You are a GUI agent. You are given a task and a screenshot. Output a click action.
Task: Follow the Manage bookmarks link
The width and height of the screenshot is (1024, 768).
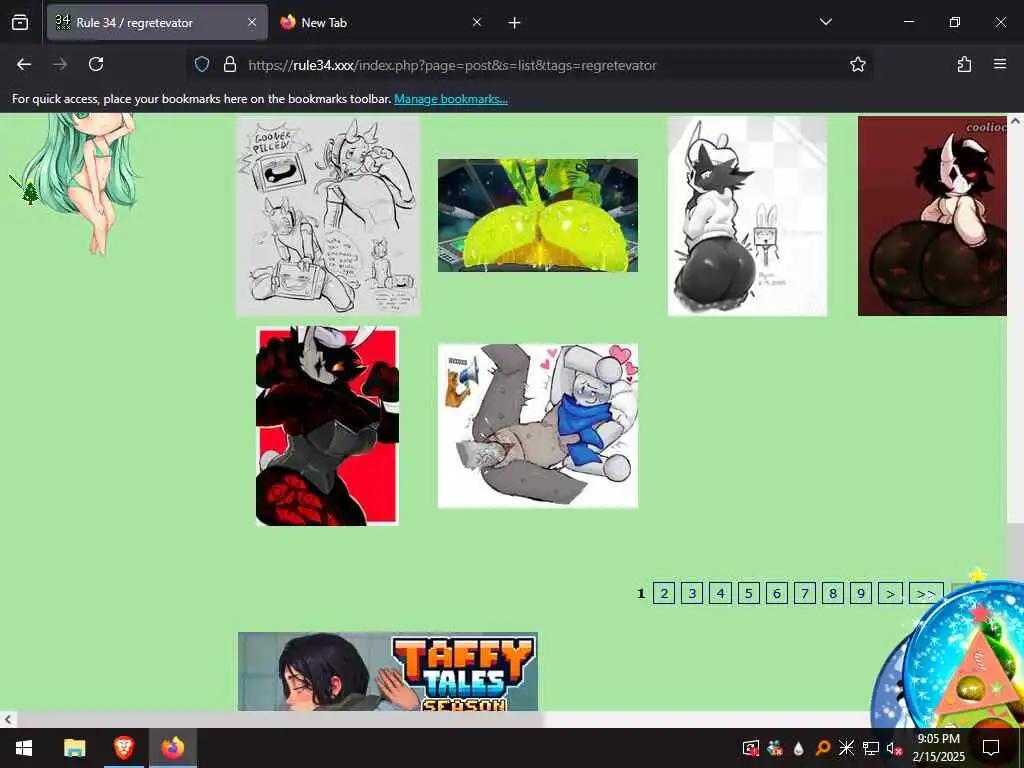click(x=451, y=99)
